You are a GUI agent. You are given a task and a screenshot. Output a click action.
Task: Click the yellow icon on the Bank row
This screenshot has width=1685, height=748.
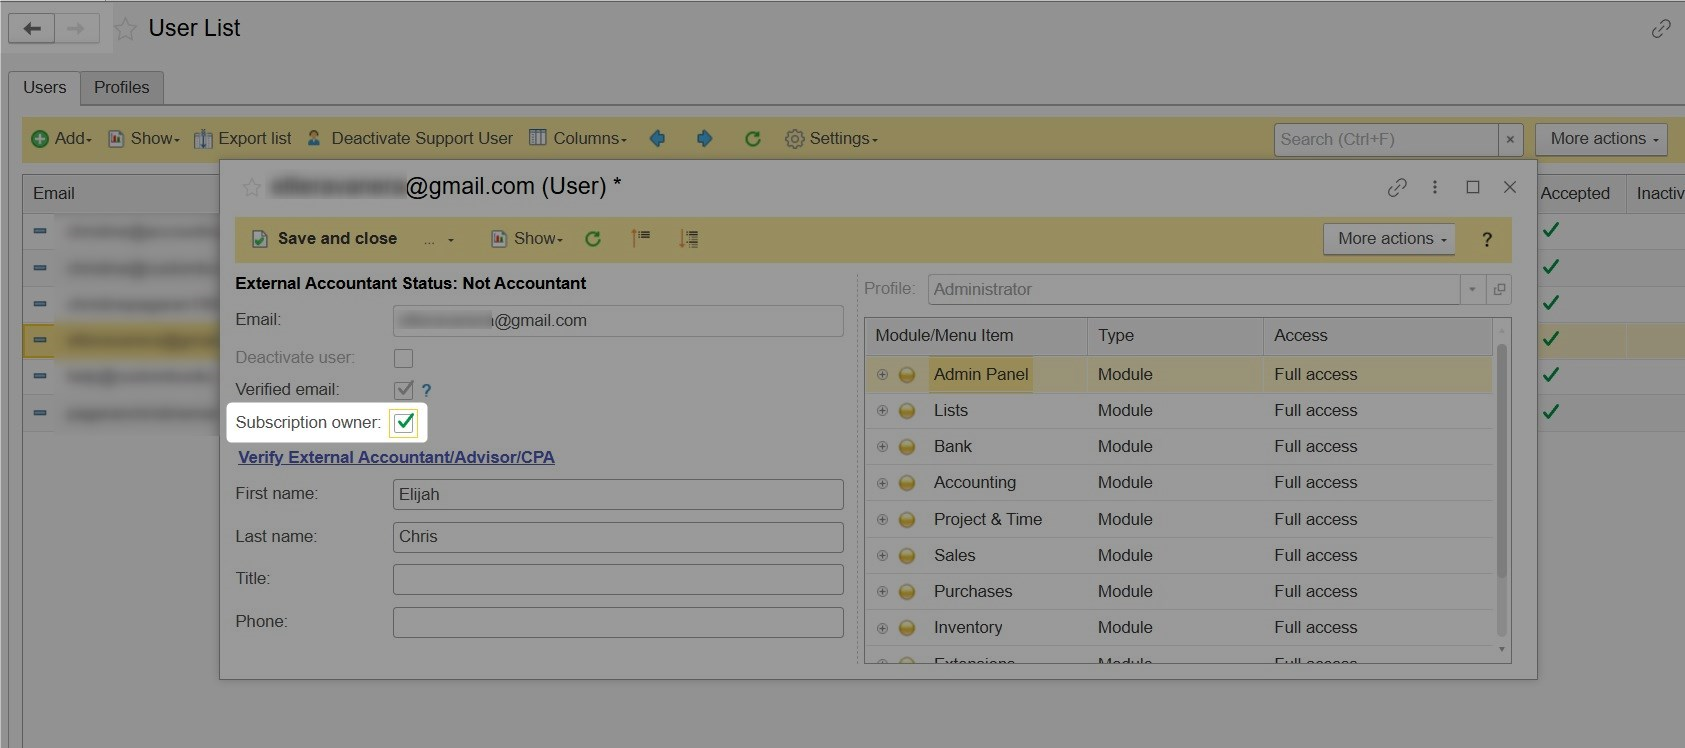pyautogui.click(x=907, y=447)
